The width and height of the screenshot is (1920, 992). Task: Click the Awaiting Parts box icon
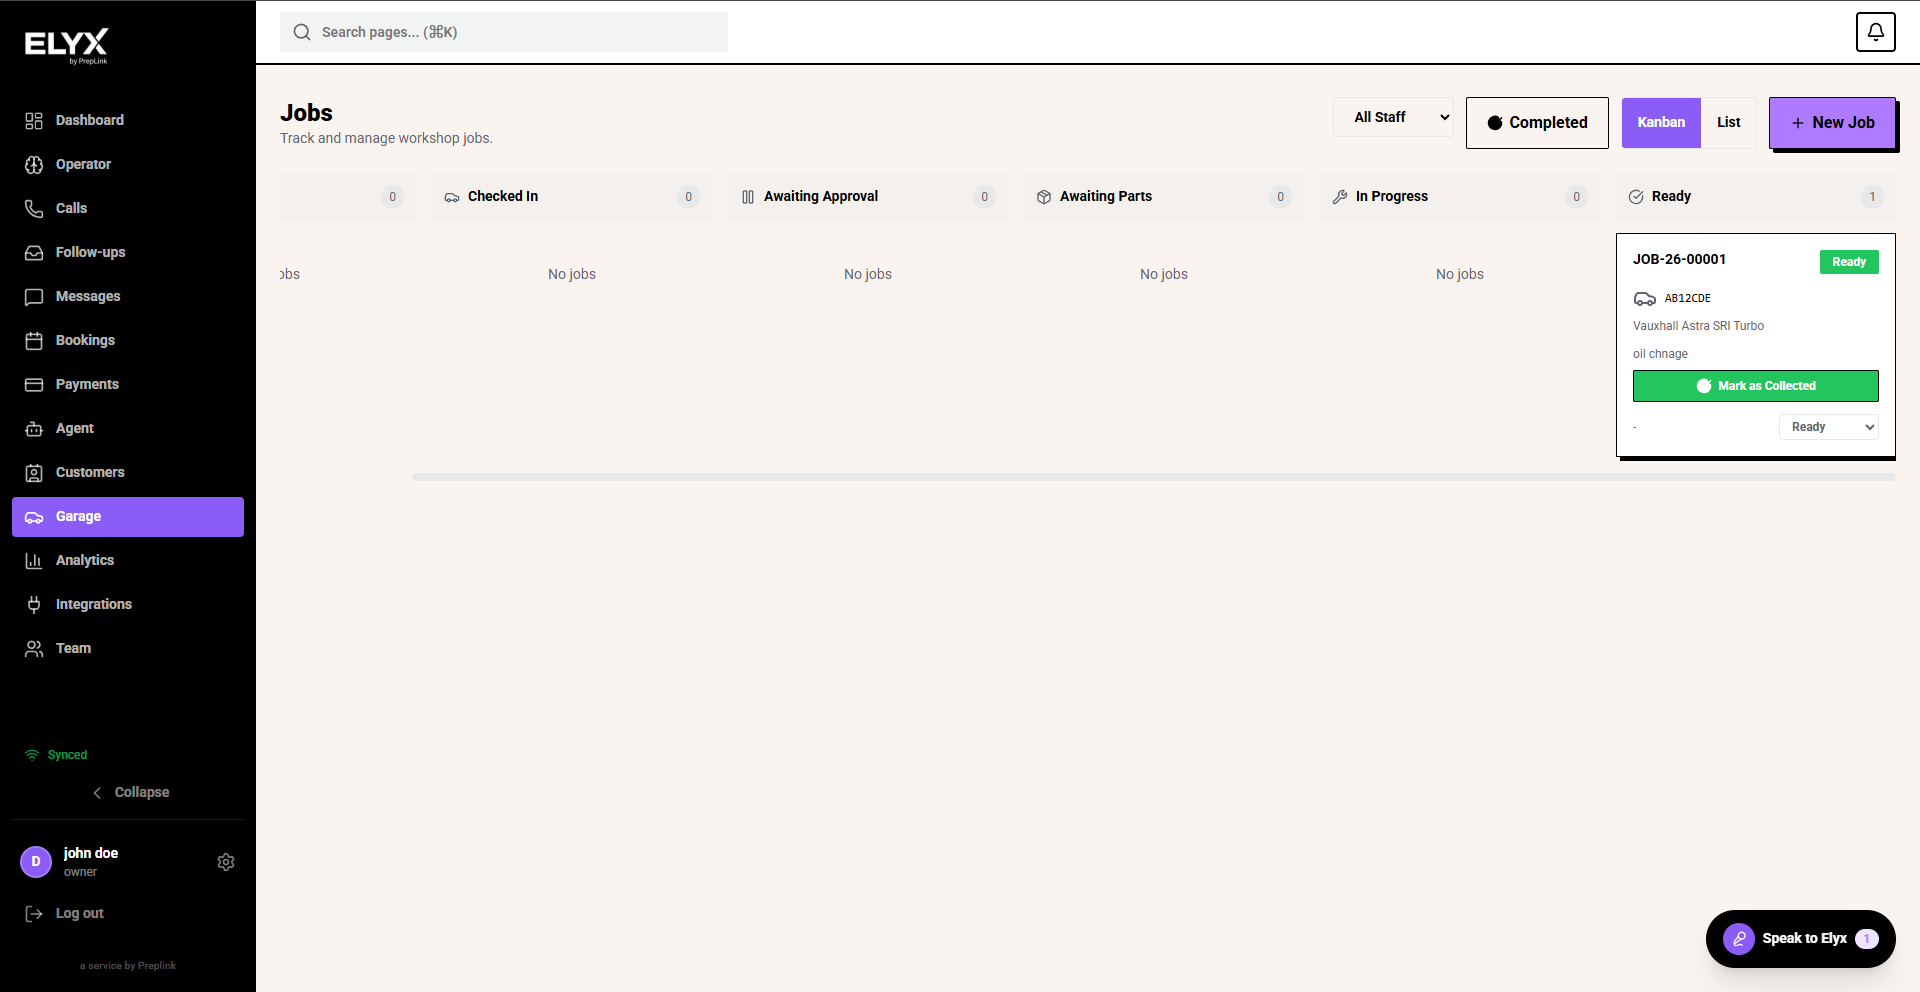(1044, 197)
